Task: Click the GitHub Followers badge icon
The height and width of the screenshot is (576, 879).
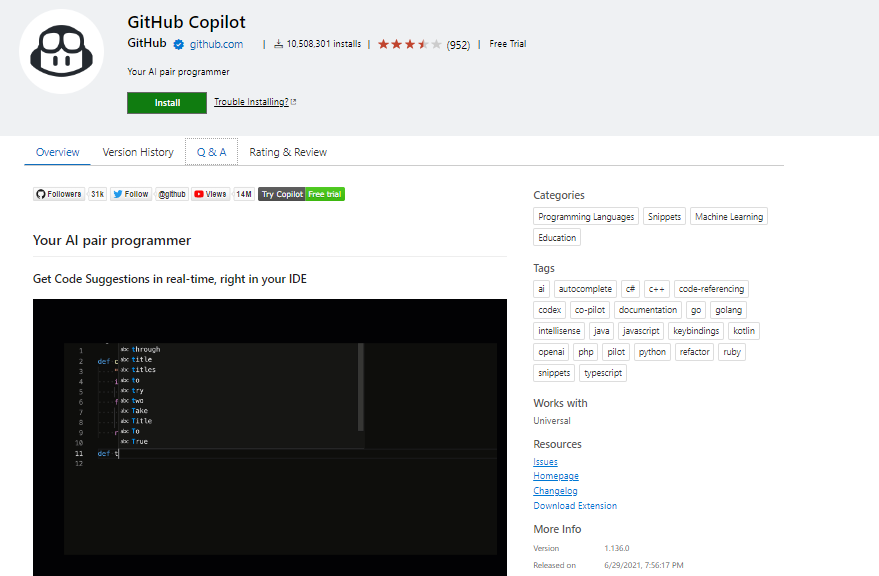Action: coord(42,193)
